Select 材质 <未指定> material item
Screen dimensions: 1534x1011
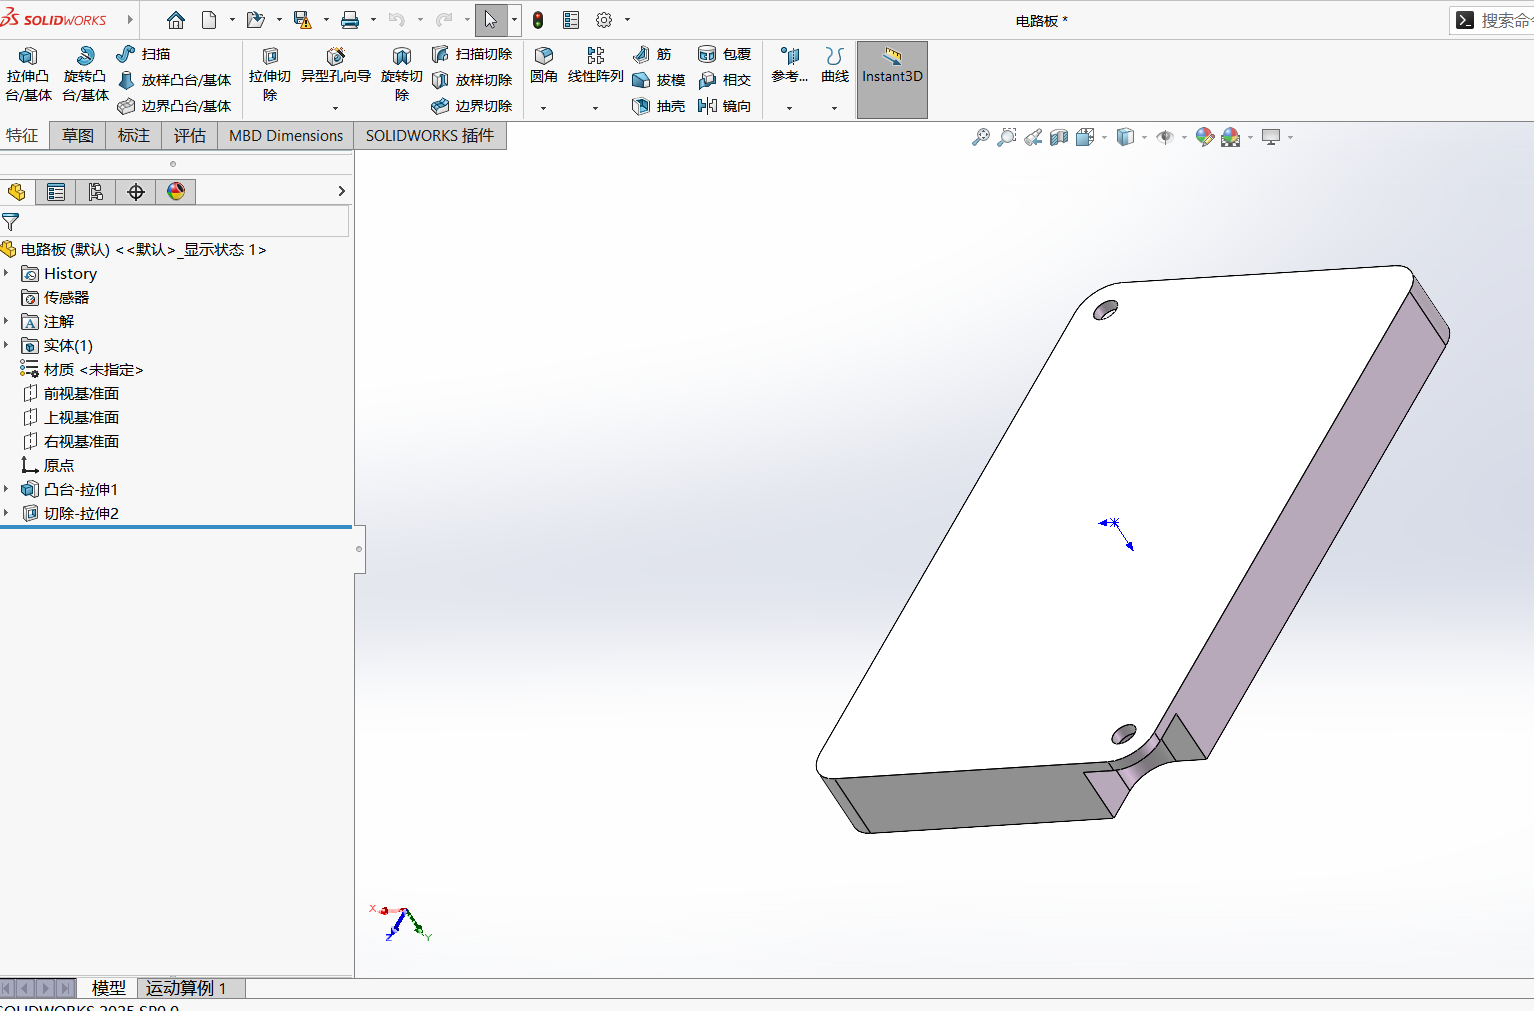[x=82, y=369]
